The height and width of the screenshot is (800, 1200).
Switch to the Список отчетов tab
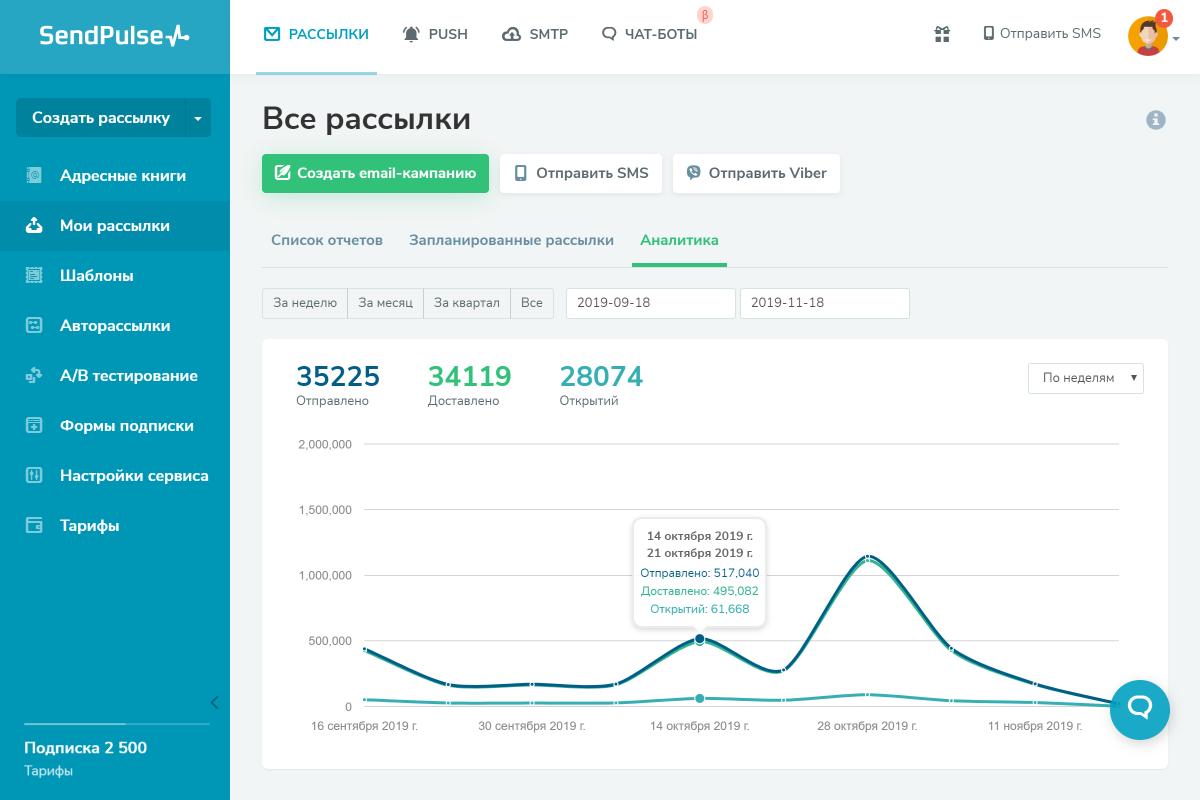click(327, 241)
